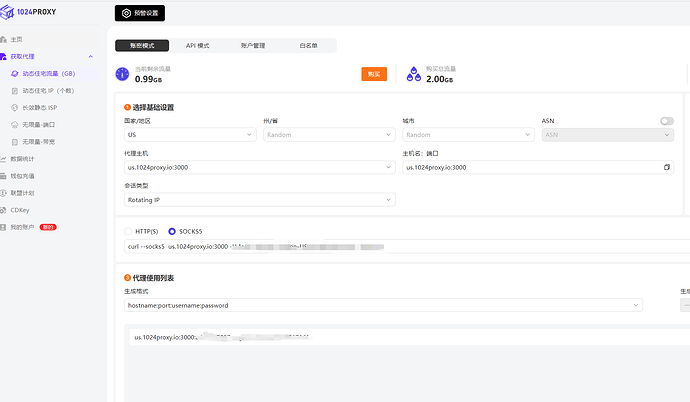The width and height of the screenshot is (690, 402).
Task: Collapse the Get Proxy sidebar section
Action: (91, 56)
